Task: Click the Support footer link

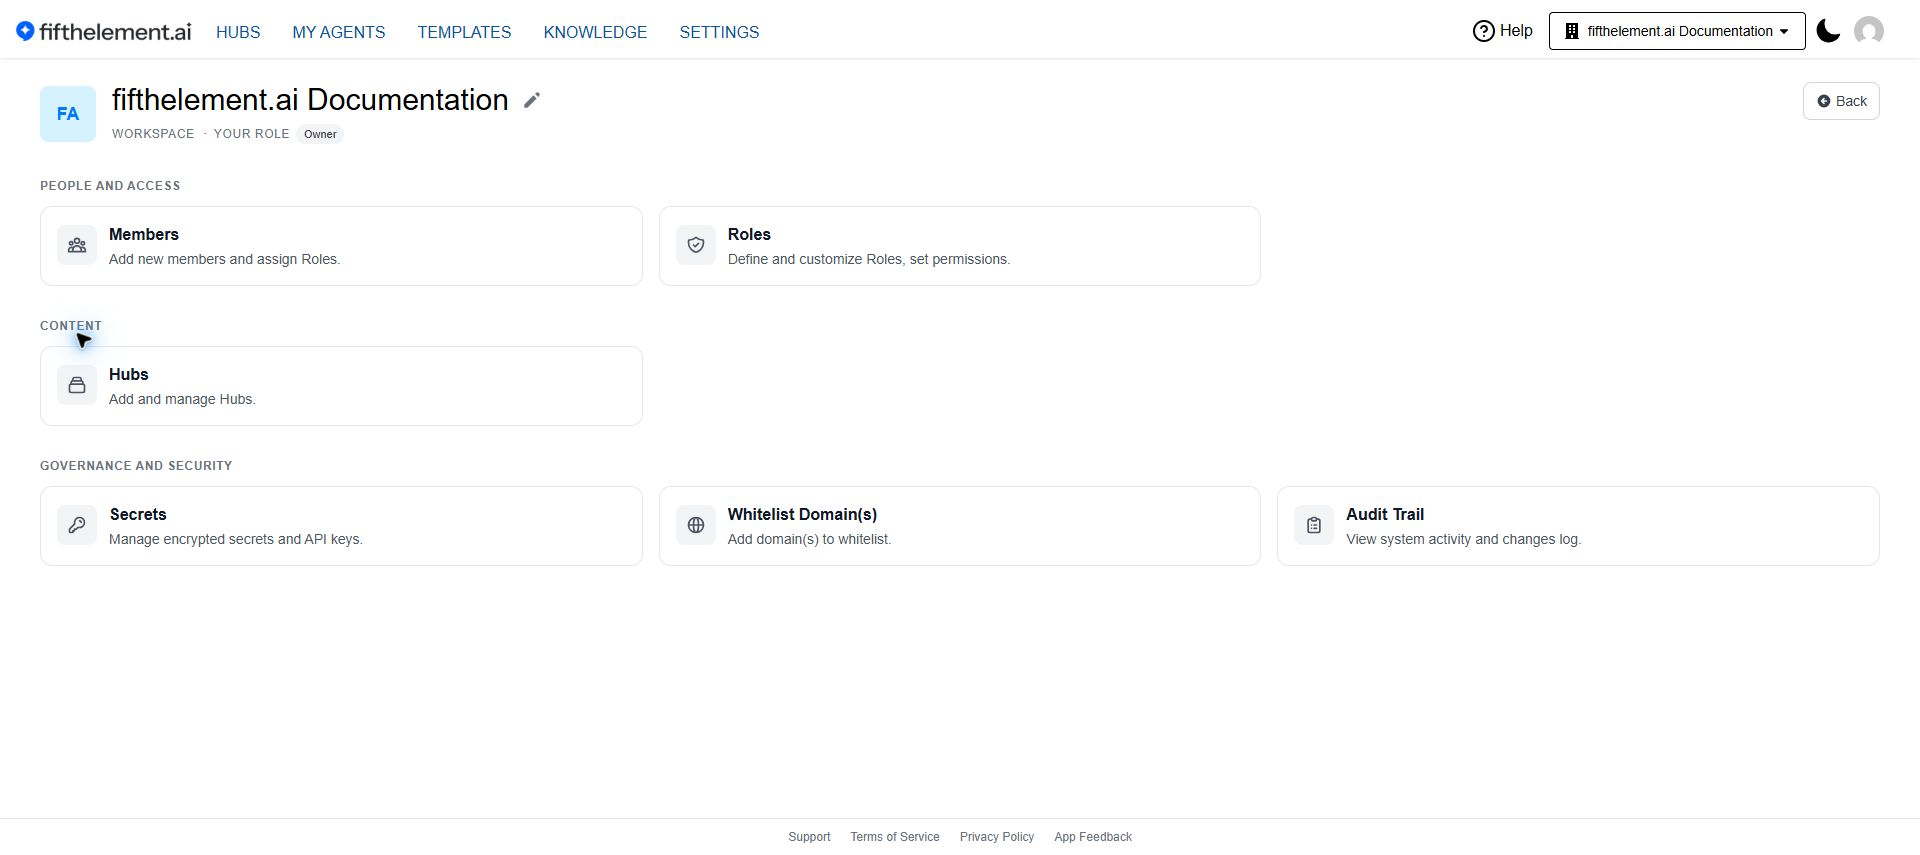Action: point(809,837)
